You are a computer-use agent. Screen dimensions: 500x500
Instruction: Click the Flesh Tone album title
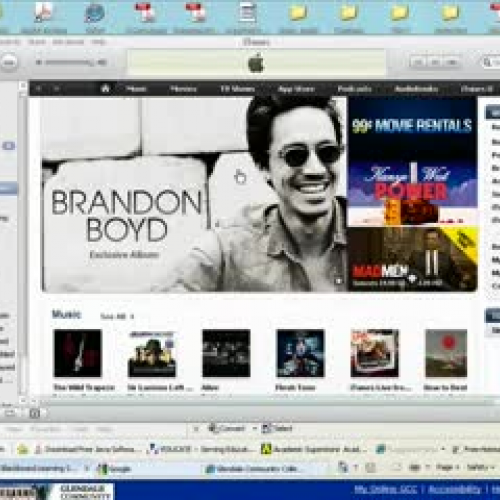click(x=295, y=387)
